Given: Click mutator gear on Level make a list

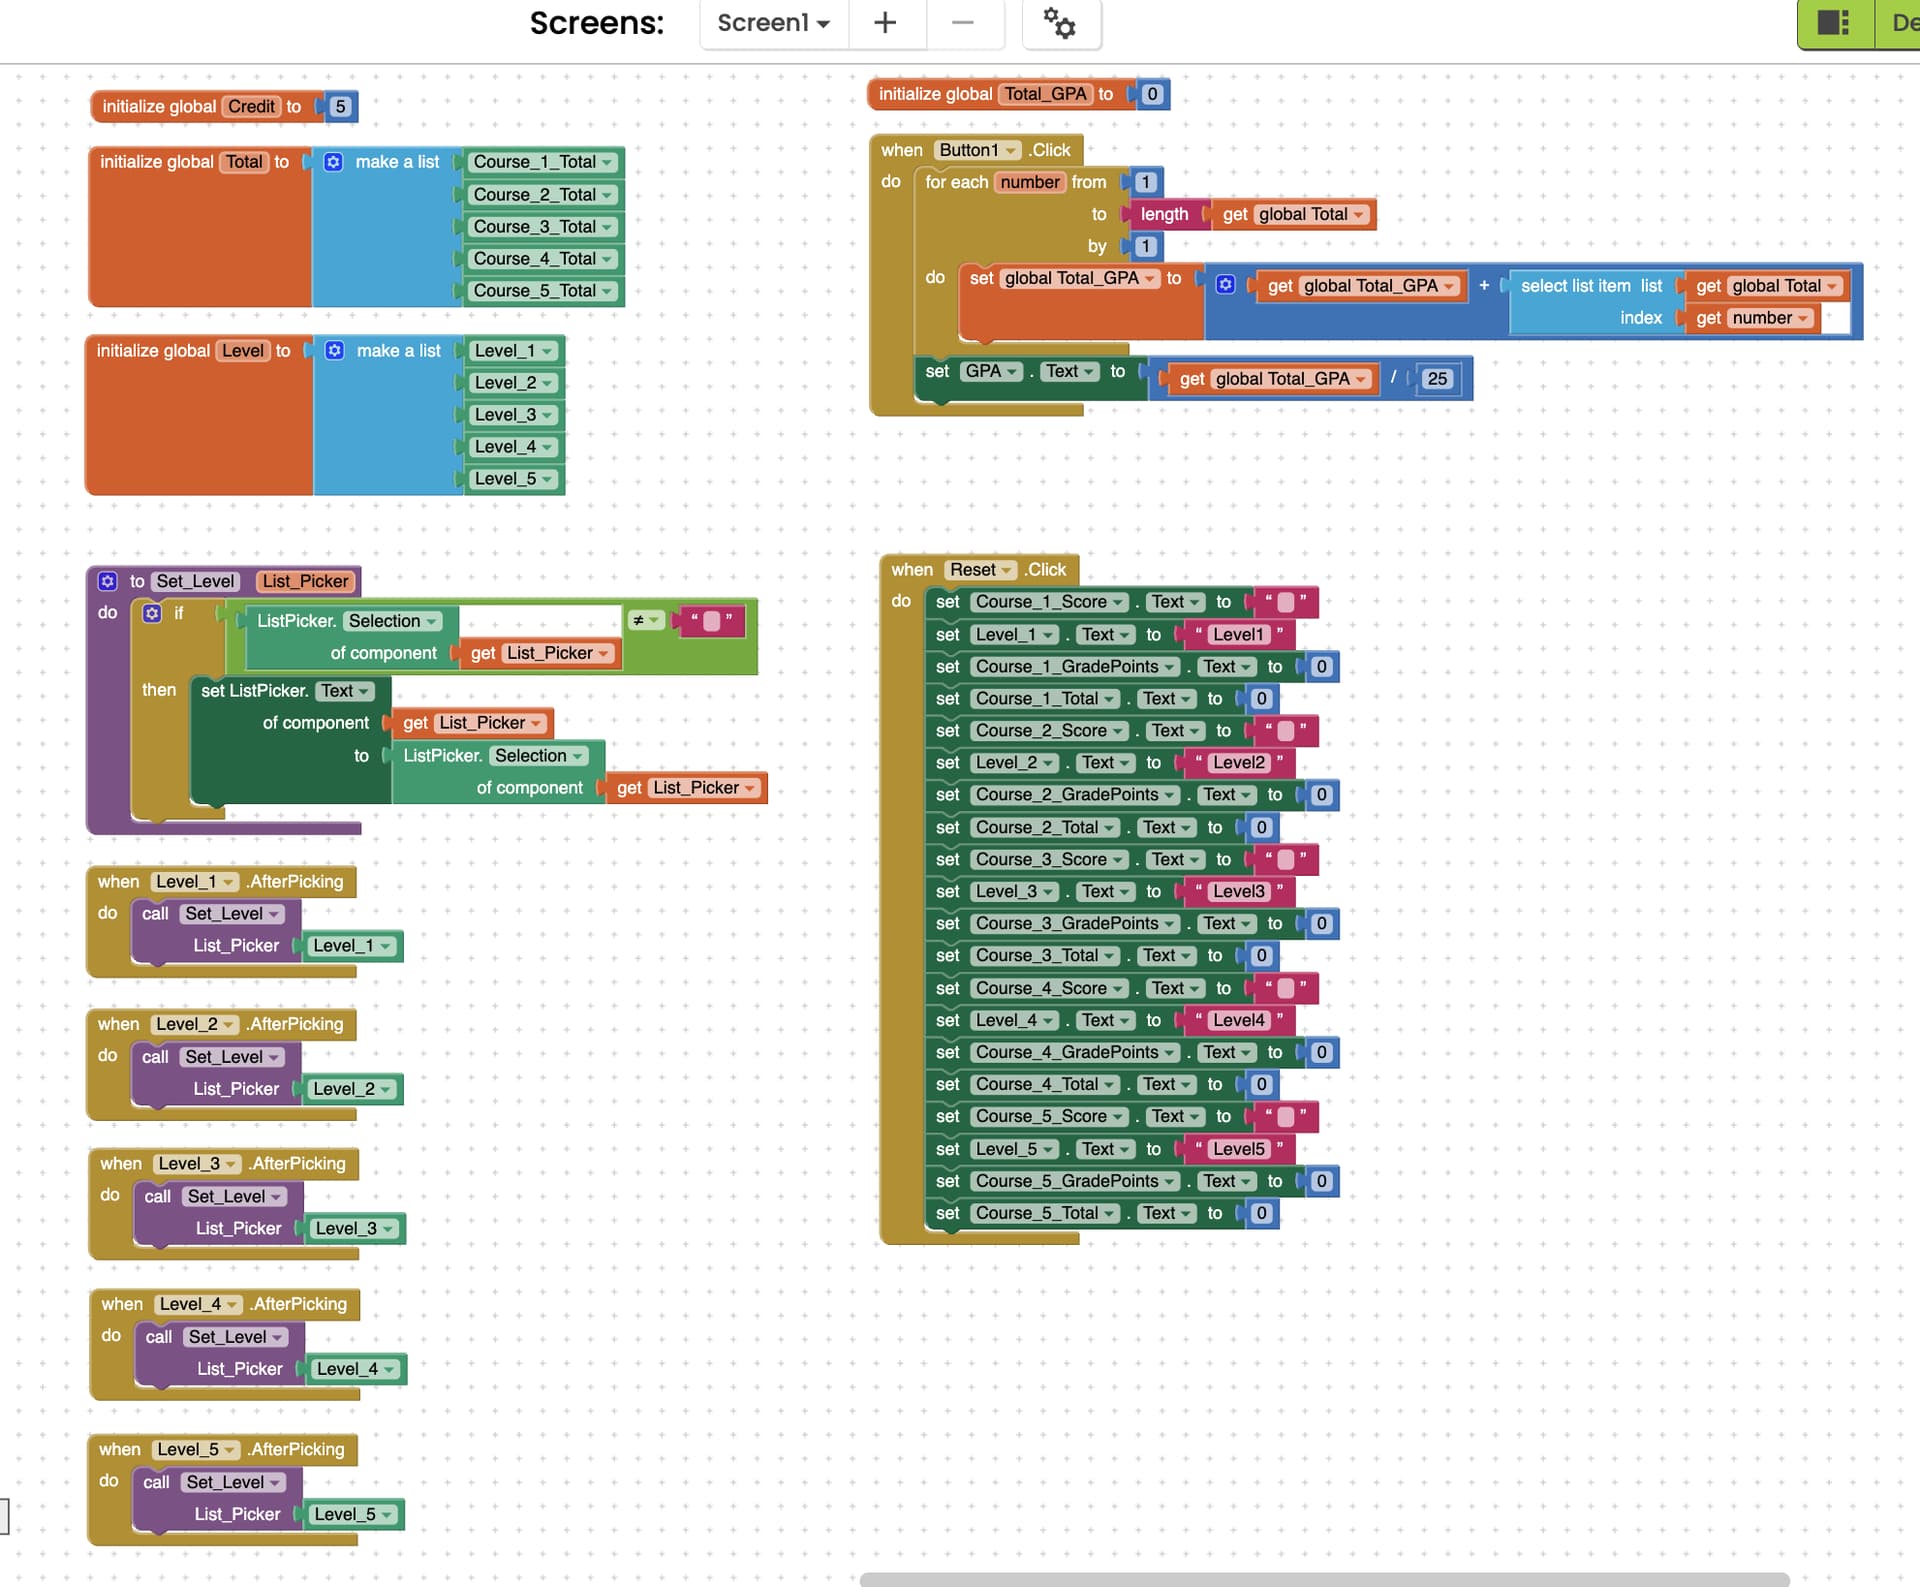Looking at the screenshot, I should 335,351.
